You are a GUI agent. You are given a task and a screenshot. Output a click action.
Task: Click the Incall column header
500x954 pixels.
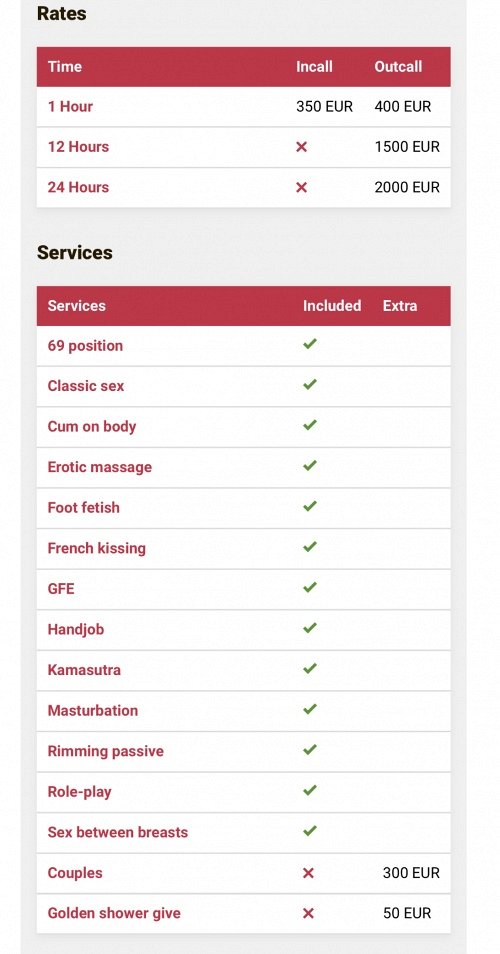(x=314, y=67)
